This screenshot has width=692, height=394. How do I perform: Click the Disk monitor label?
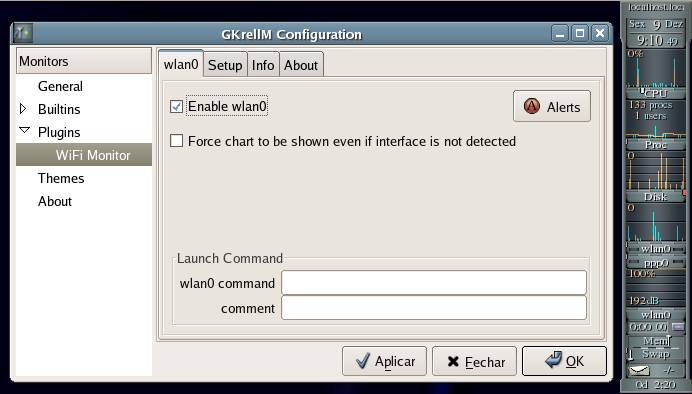(x=655, y=197)
